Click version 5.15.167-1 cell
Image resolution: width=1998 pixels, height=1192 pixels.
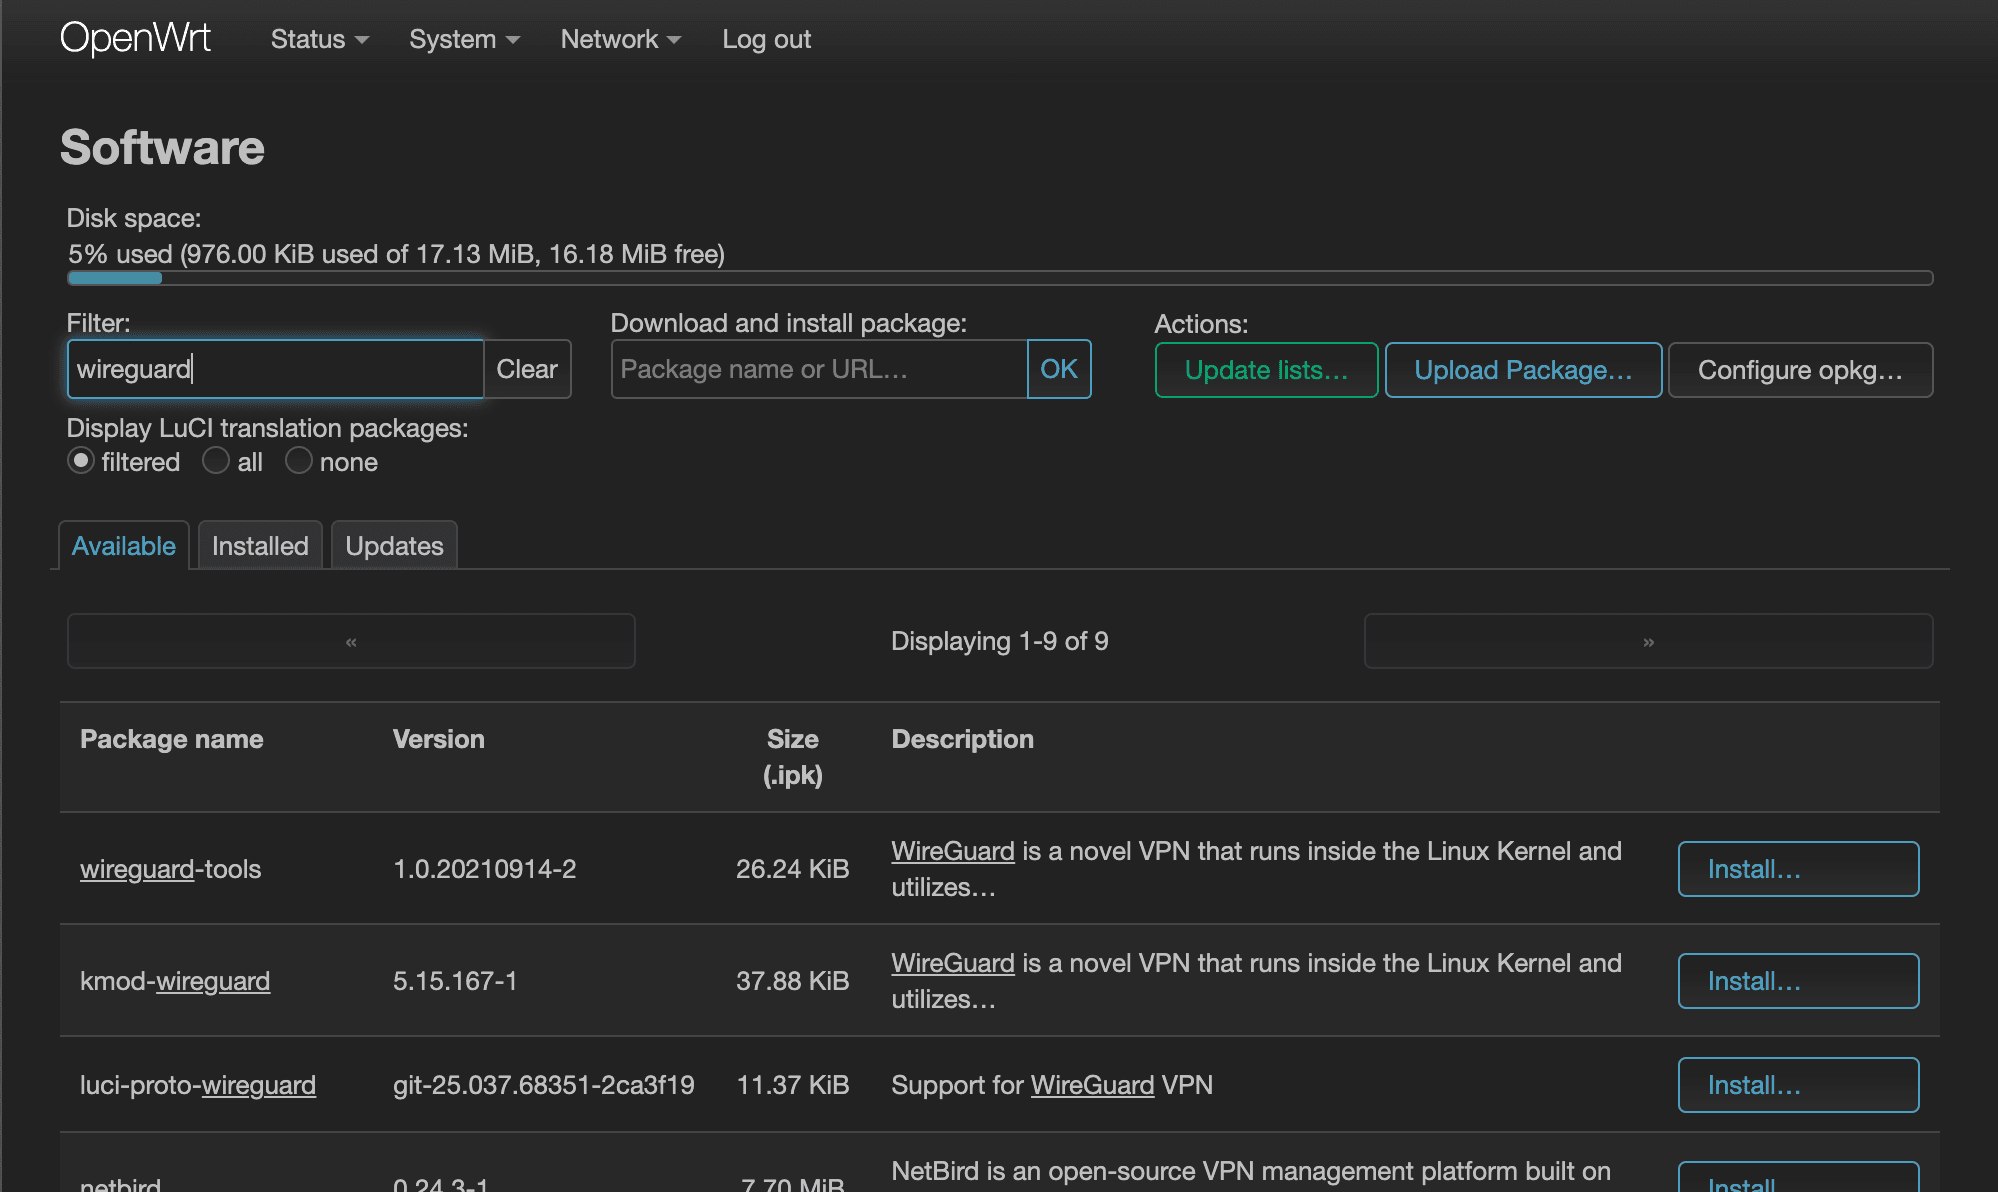click(x=455, y=981)
